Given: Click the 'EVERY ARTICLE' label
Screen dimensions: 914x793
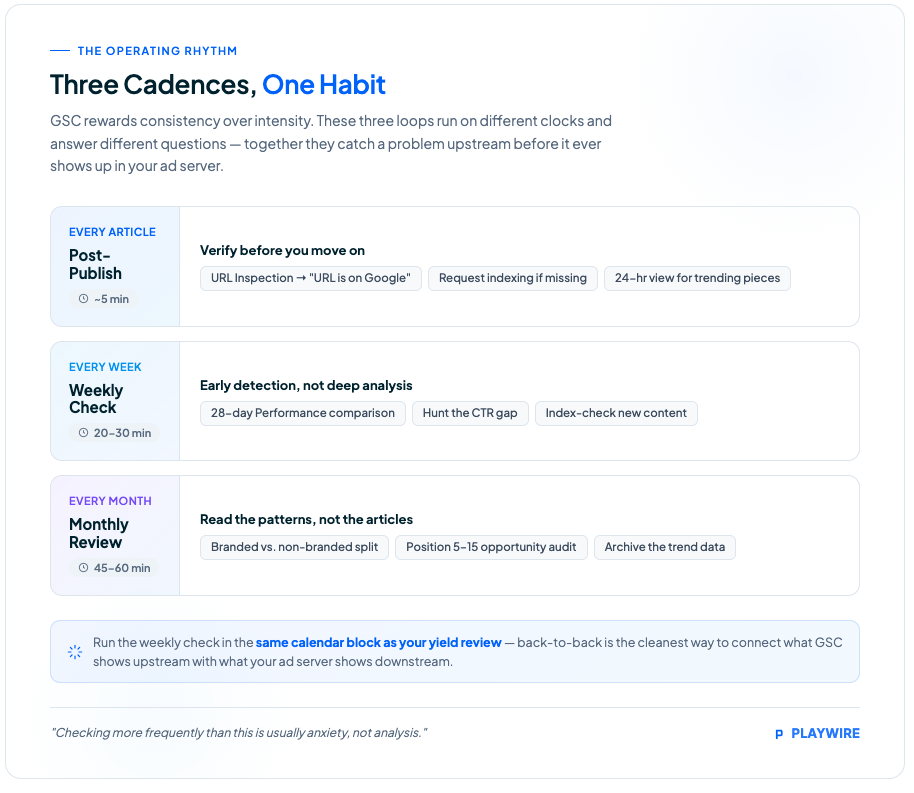Looking at the screenshot, I should pyautogui.click(x=112, y=232).
